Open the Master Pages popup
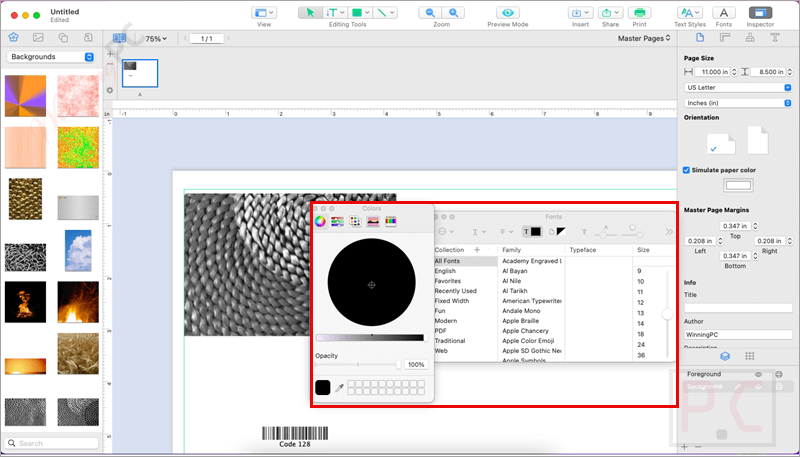The image size is (800, 457). pyautogui.click(x=644, y=38)
